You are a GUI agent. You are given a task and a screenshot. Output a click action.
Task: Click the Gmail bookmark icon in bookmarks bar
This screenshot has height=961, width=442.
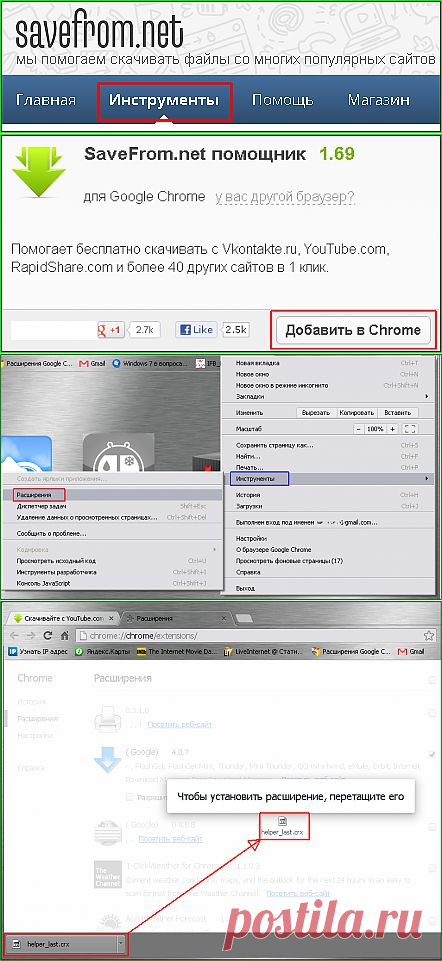(403, 651)
